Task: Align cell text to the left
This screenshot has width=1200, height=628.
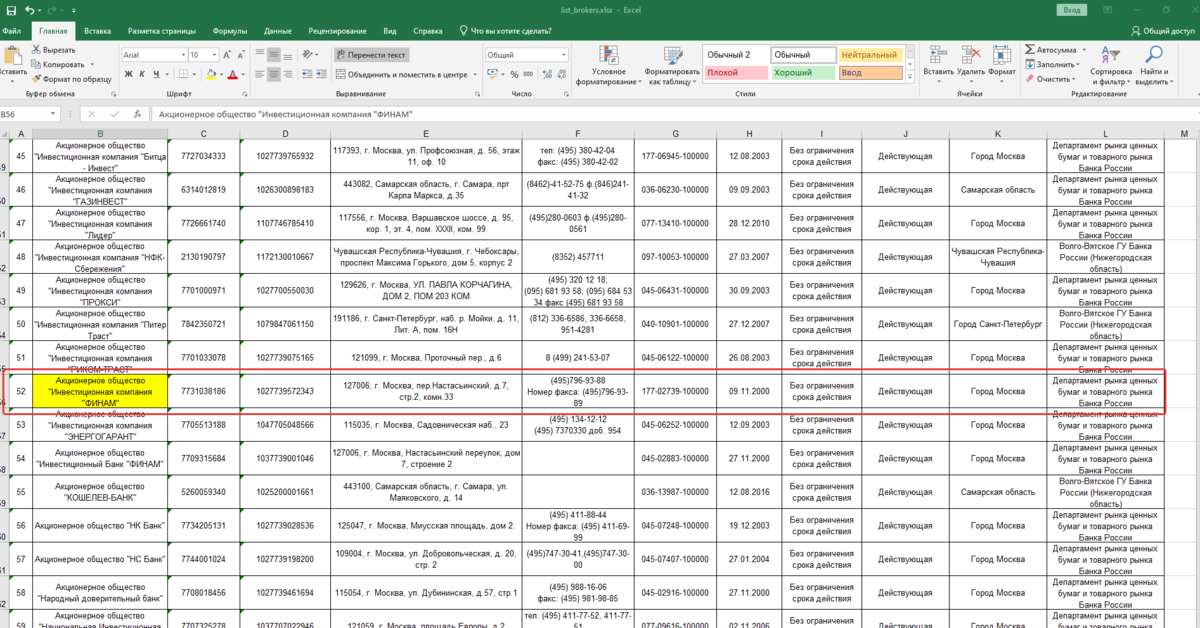Action: click(258, 74)
